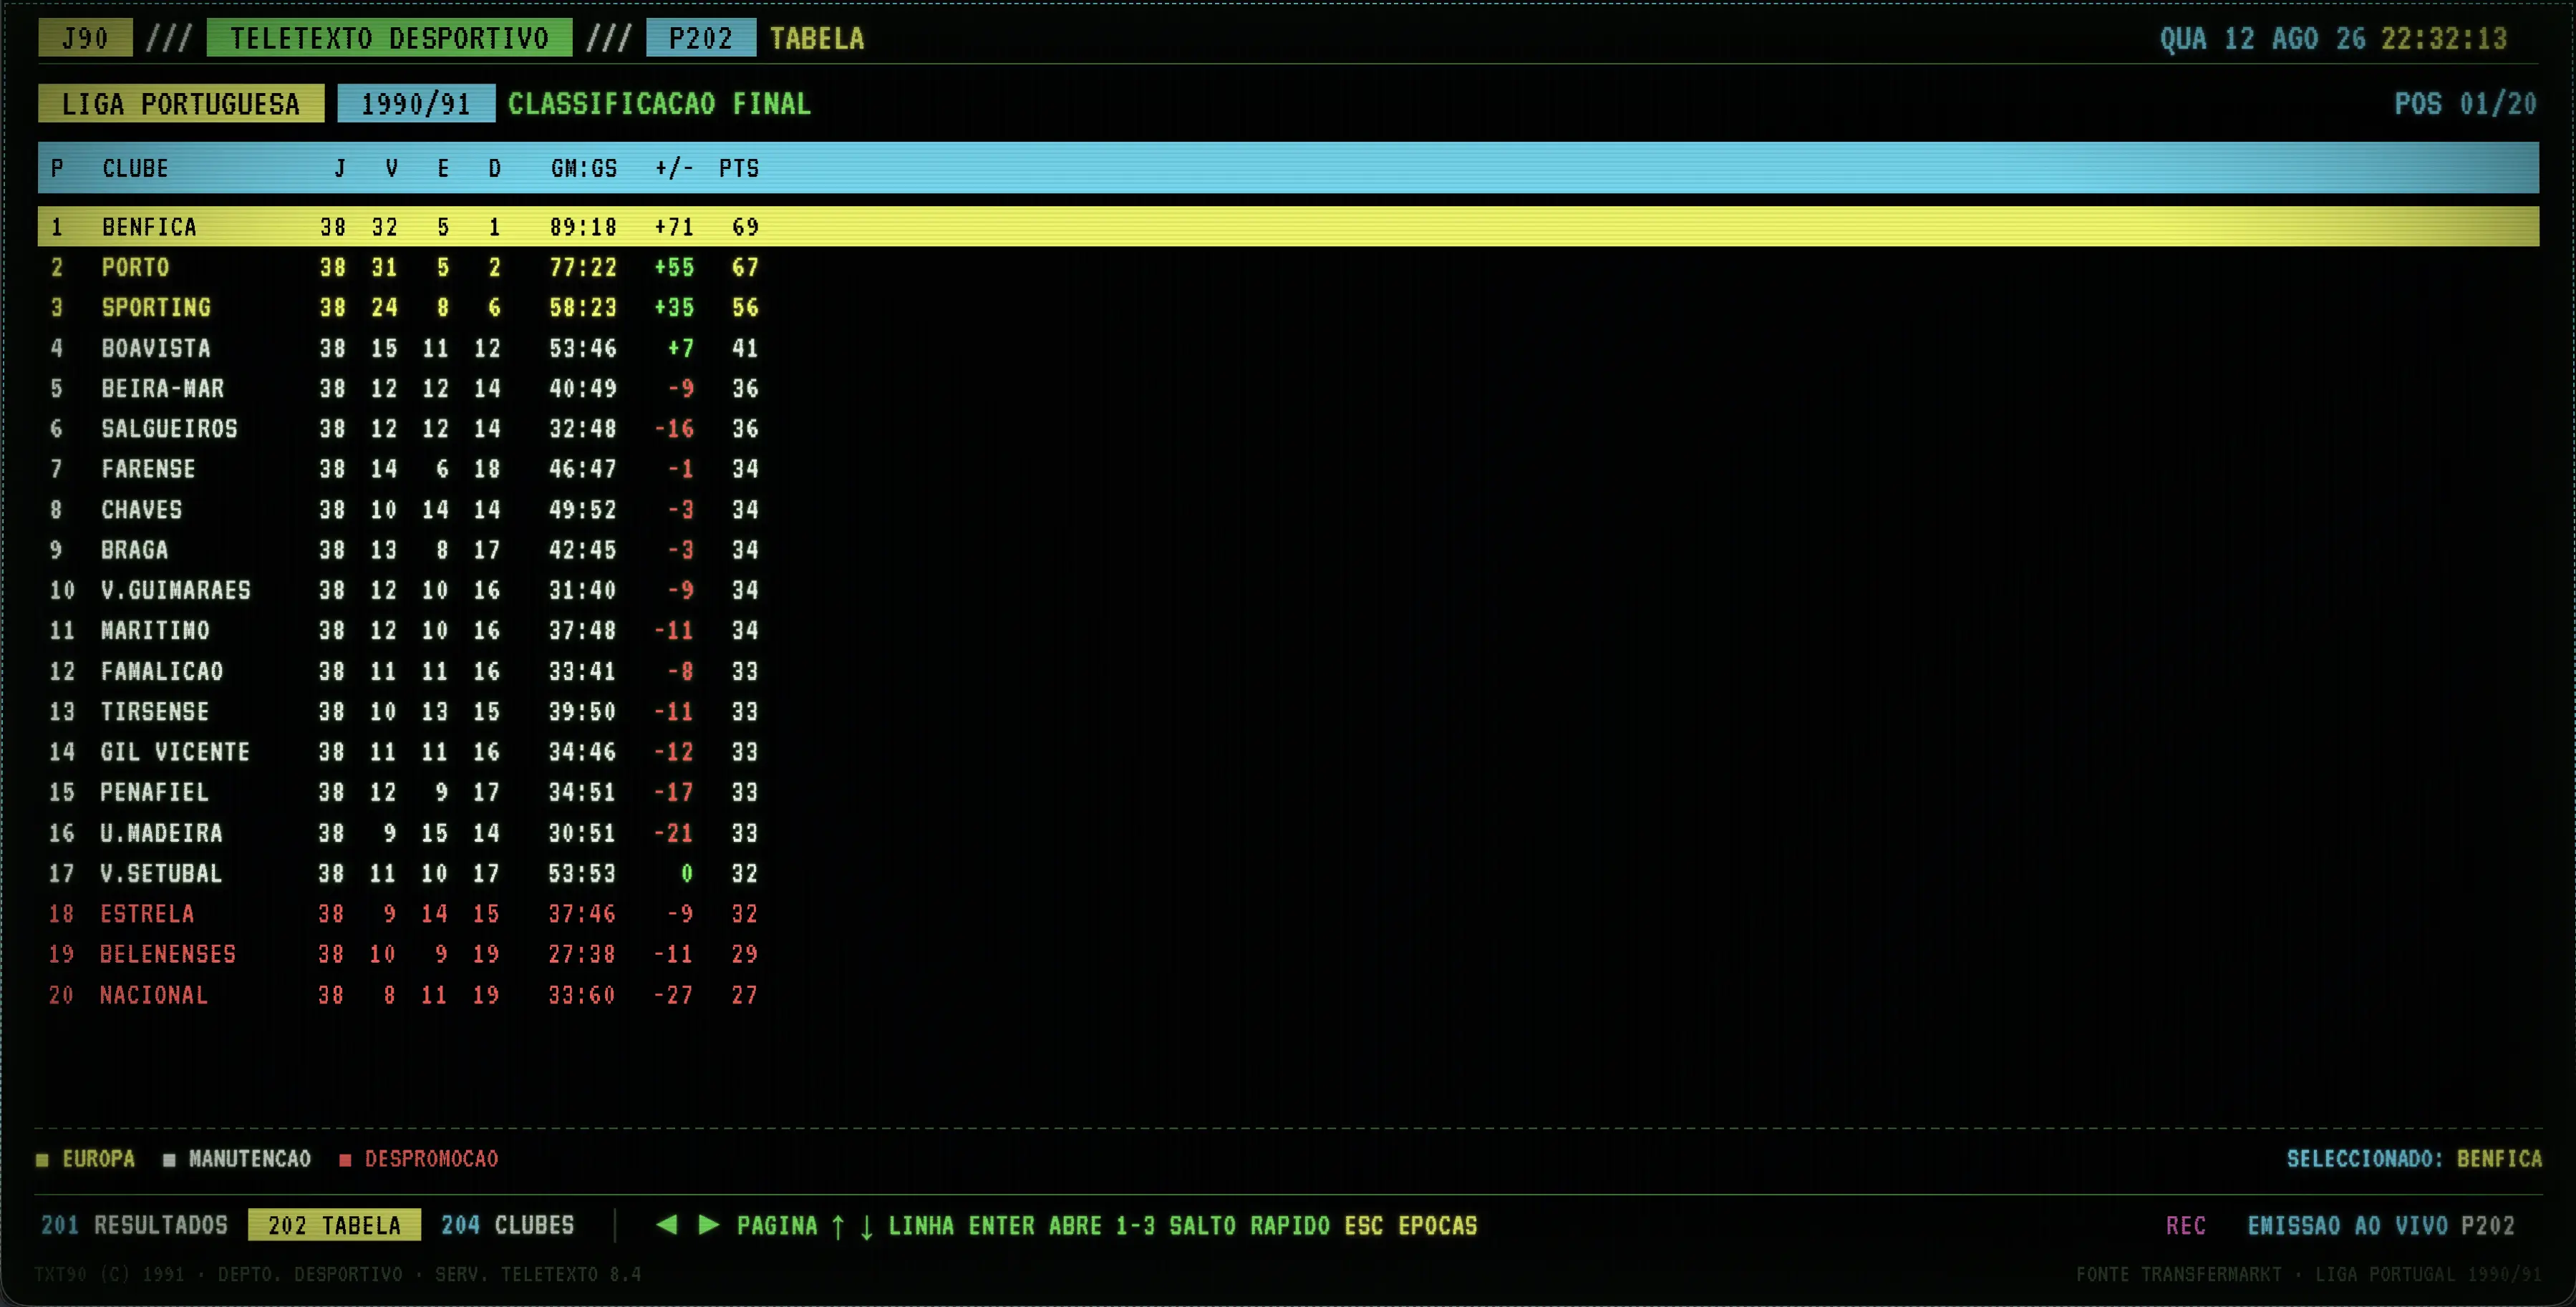Image resolution: width=2576 pixels, height=1307 pixels.
Task: Select the CHAVES row
Action: pos(1288,509)
